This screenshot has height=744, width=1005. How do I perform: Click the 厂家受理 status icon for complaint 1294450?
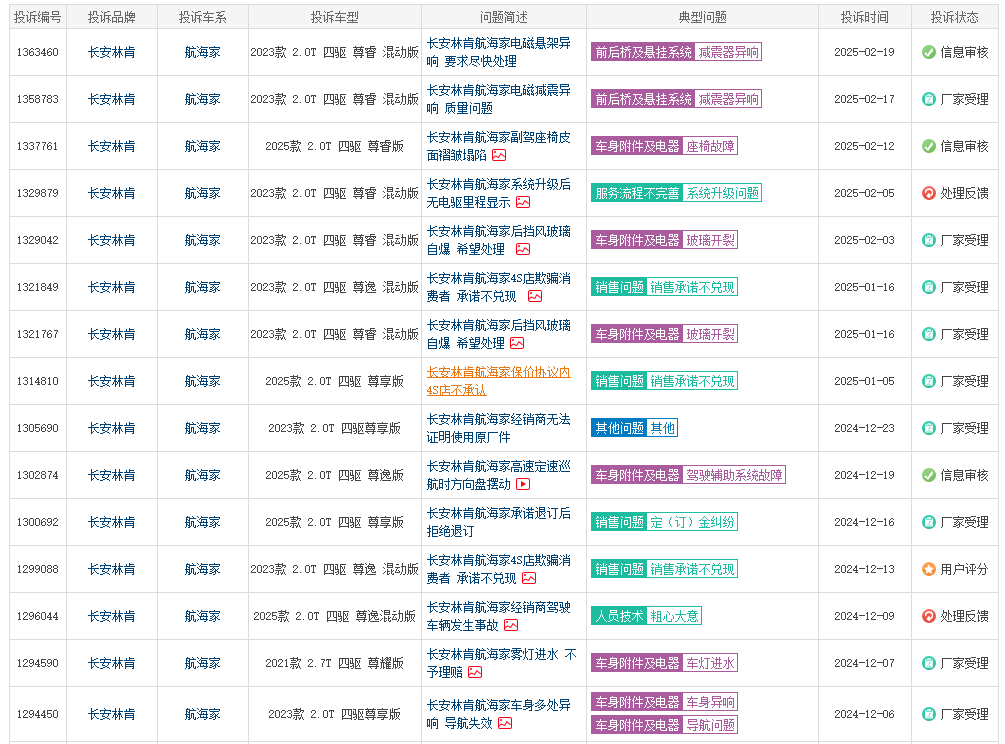(x=929, y=714)
